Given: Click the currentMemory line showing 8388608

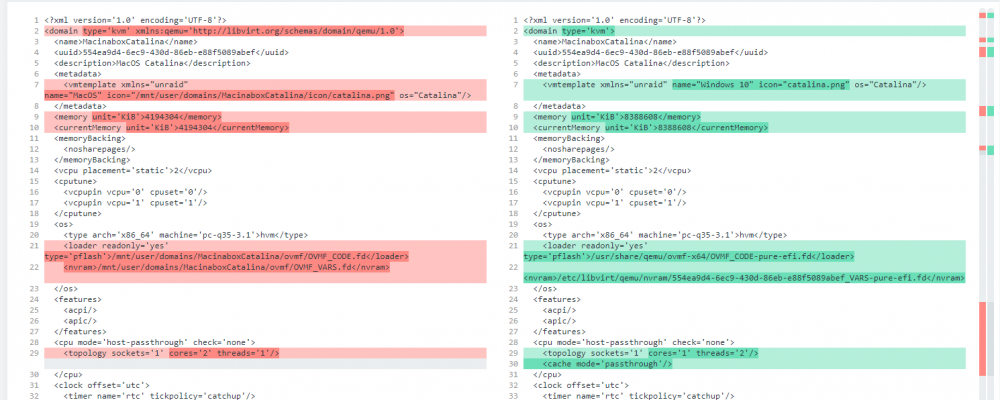Looking at the screenshot, I should 744,128.
